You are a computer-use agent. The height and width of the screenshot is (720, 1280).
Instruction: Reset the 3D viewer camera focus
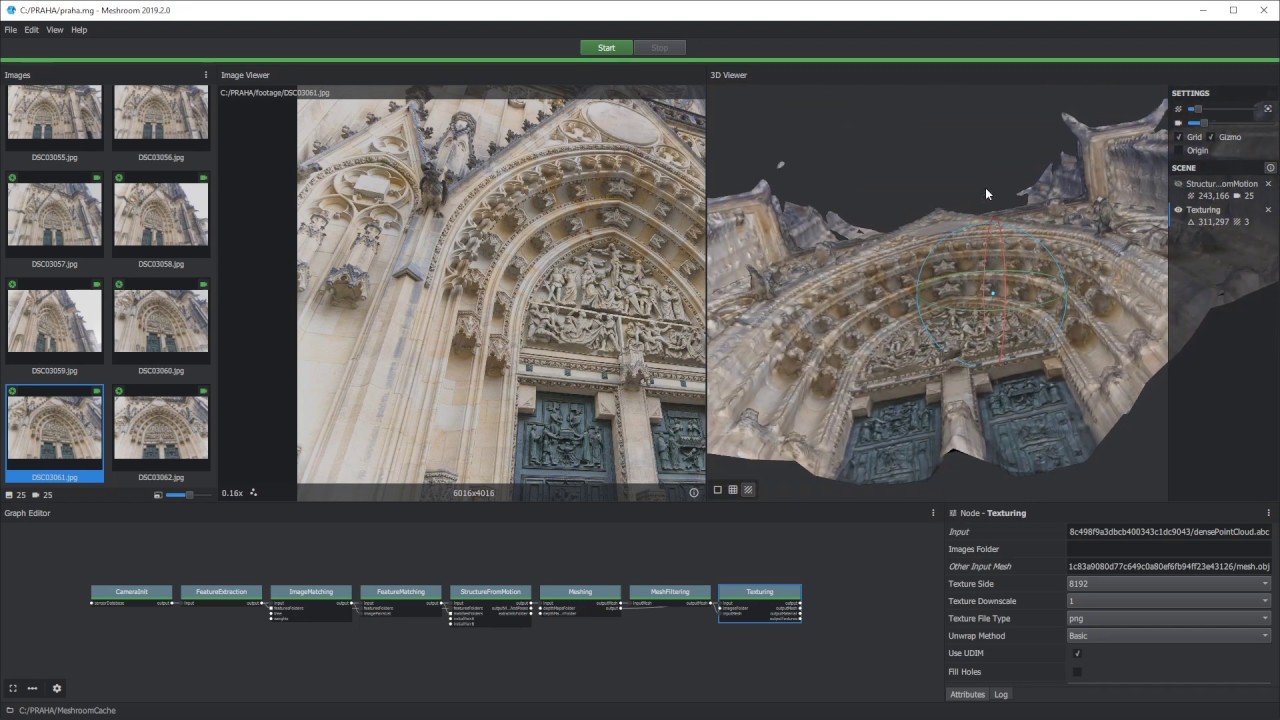point(1268,109)
